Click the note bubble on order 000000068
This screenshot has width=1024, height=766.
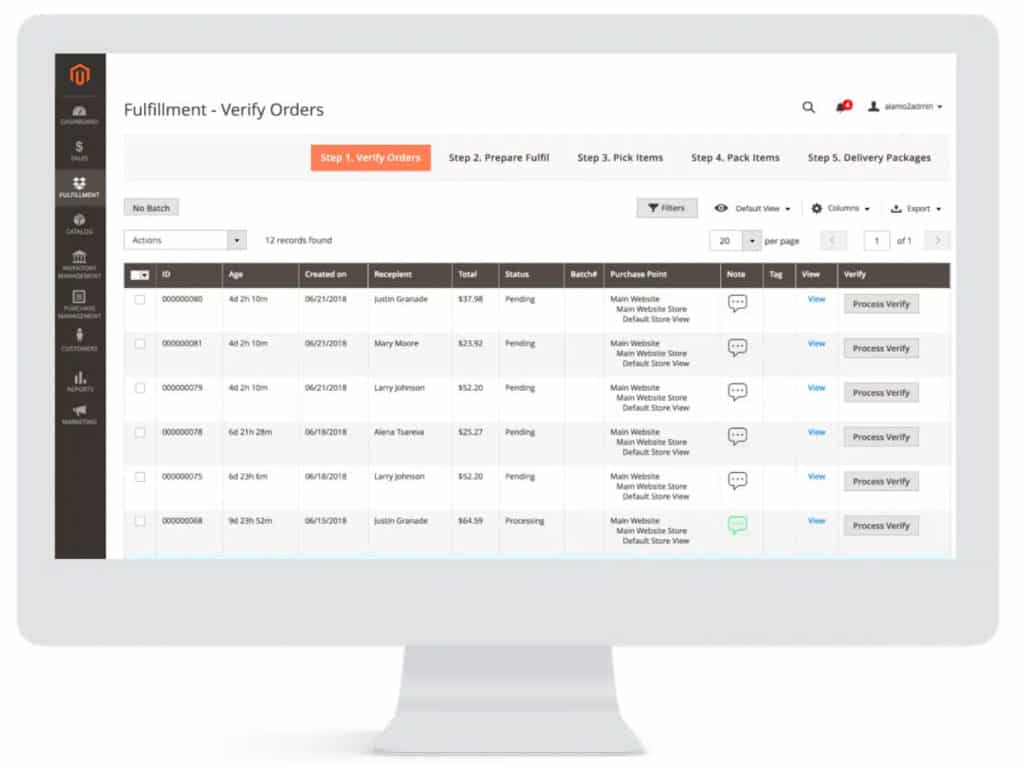click(738, 521)
